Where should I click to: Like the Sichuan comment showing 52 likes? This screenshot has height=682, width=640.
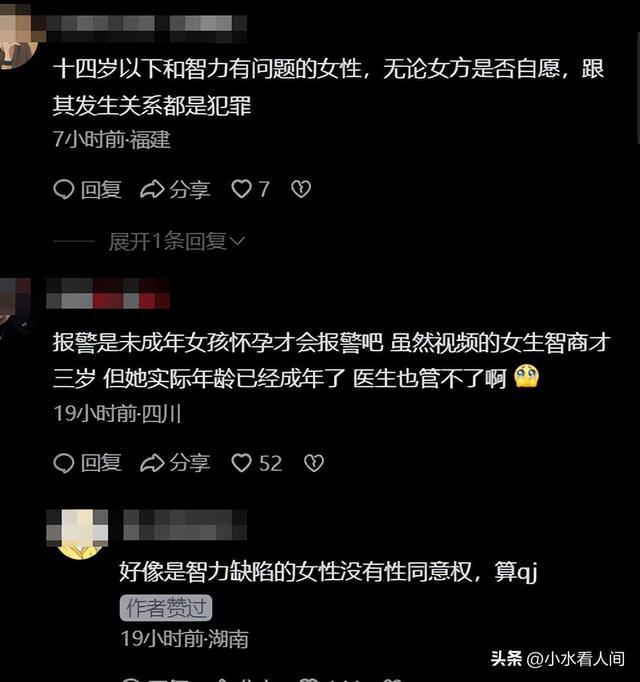pos(241,463)
